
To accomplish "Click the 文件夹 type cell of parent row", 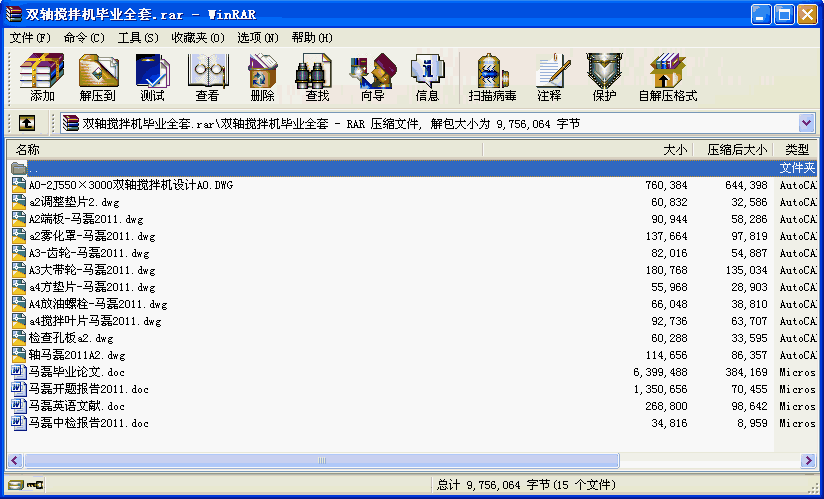I will 797,168.
